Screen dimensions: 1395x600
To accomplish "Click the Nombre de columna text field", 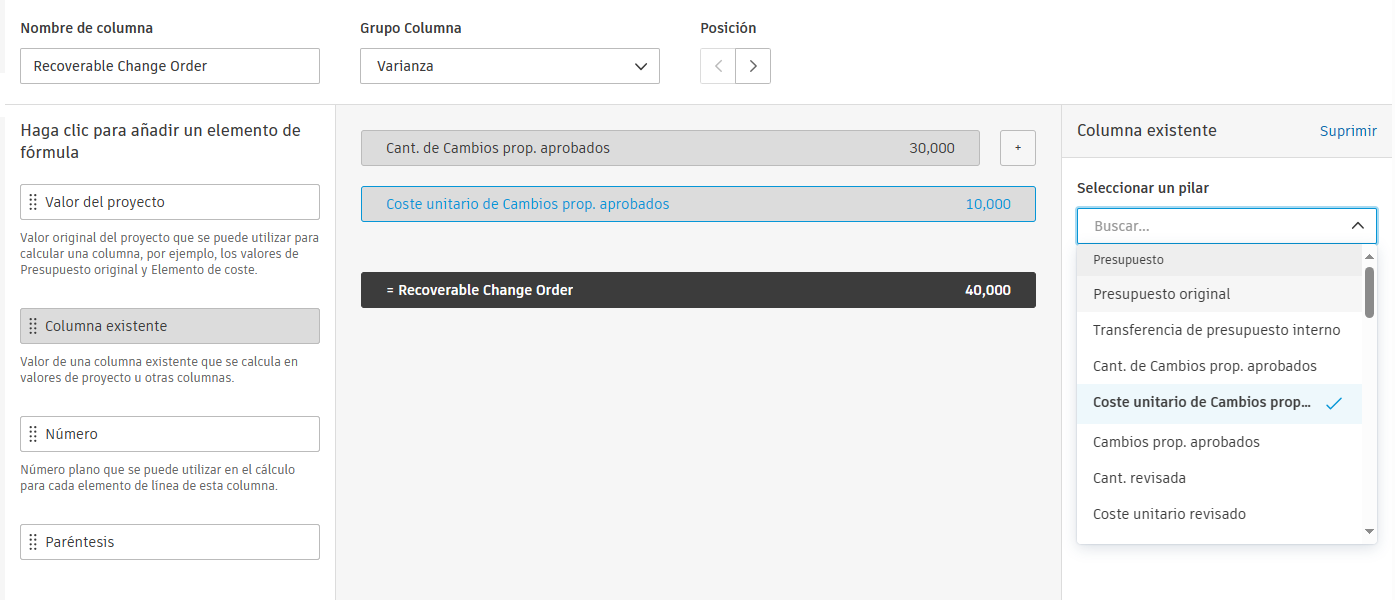I will (170, 67).
